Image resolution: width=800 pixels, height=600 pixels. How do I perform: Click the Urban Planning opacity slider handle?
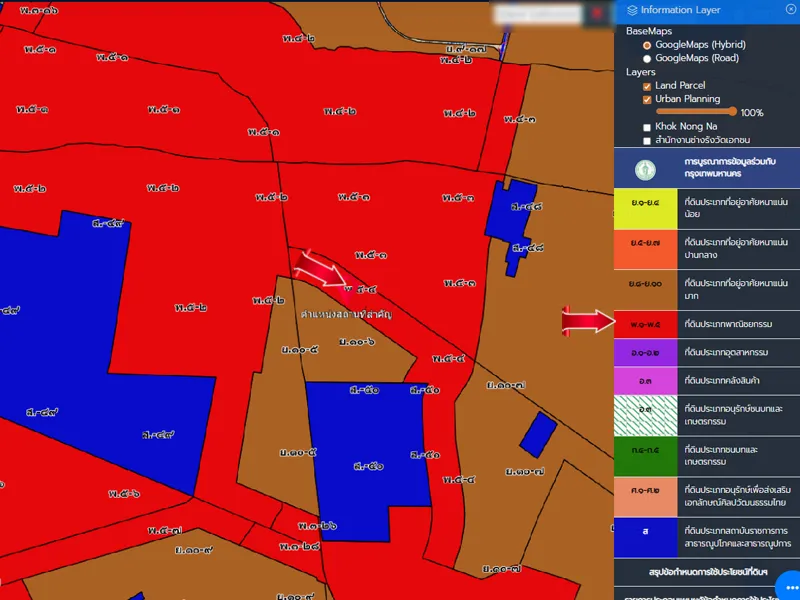[733, 112]
